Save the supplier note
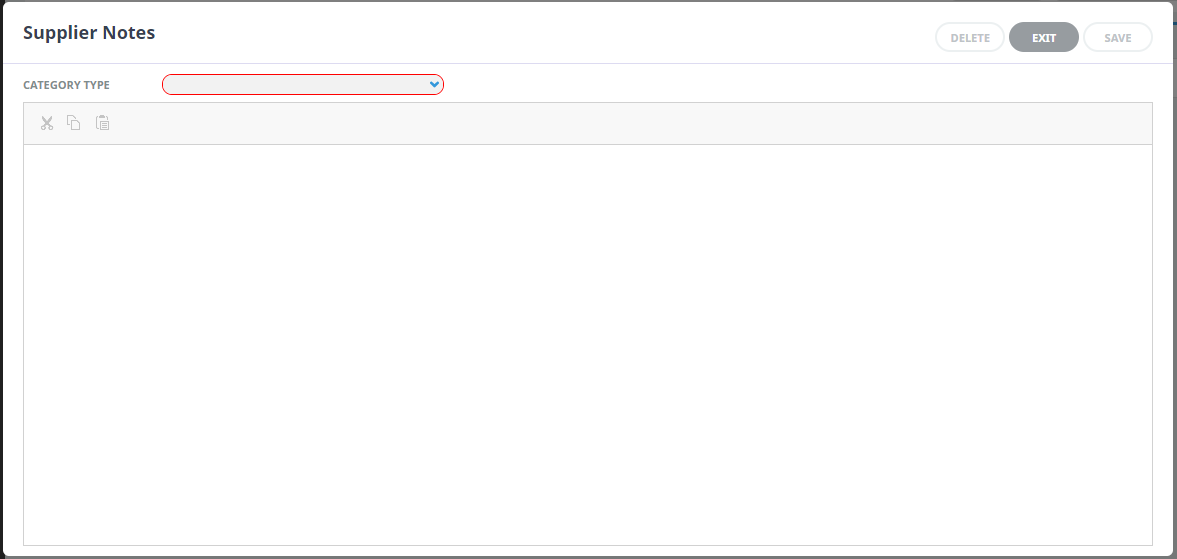Screen dimensions: 1177x559 pyautogui.click(x=1117, y=38)
